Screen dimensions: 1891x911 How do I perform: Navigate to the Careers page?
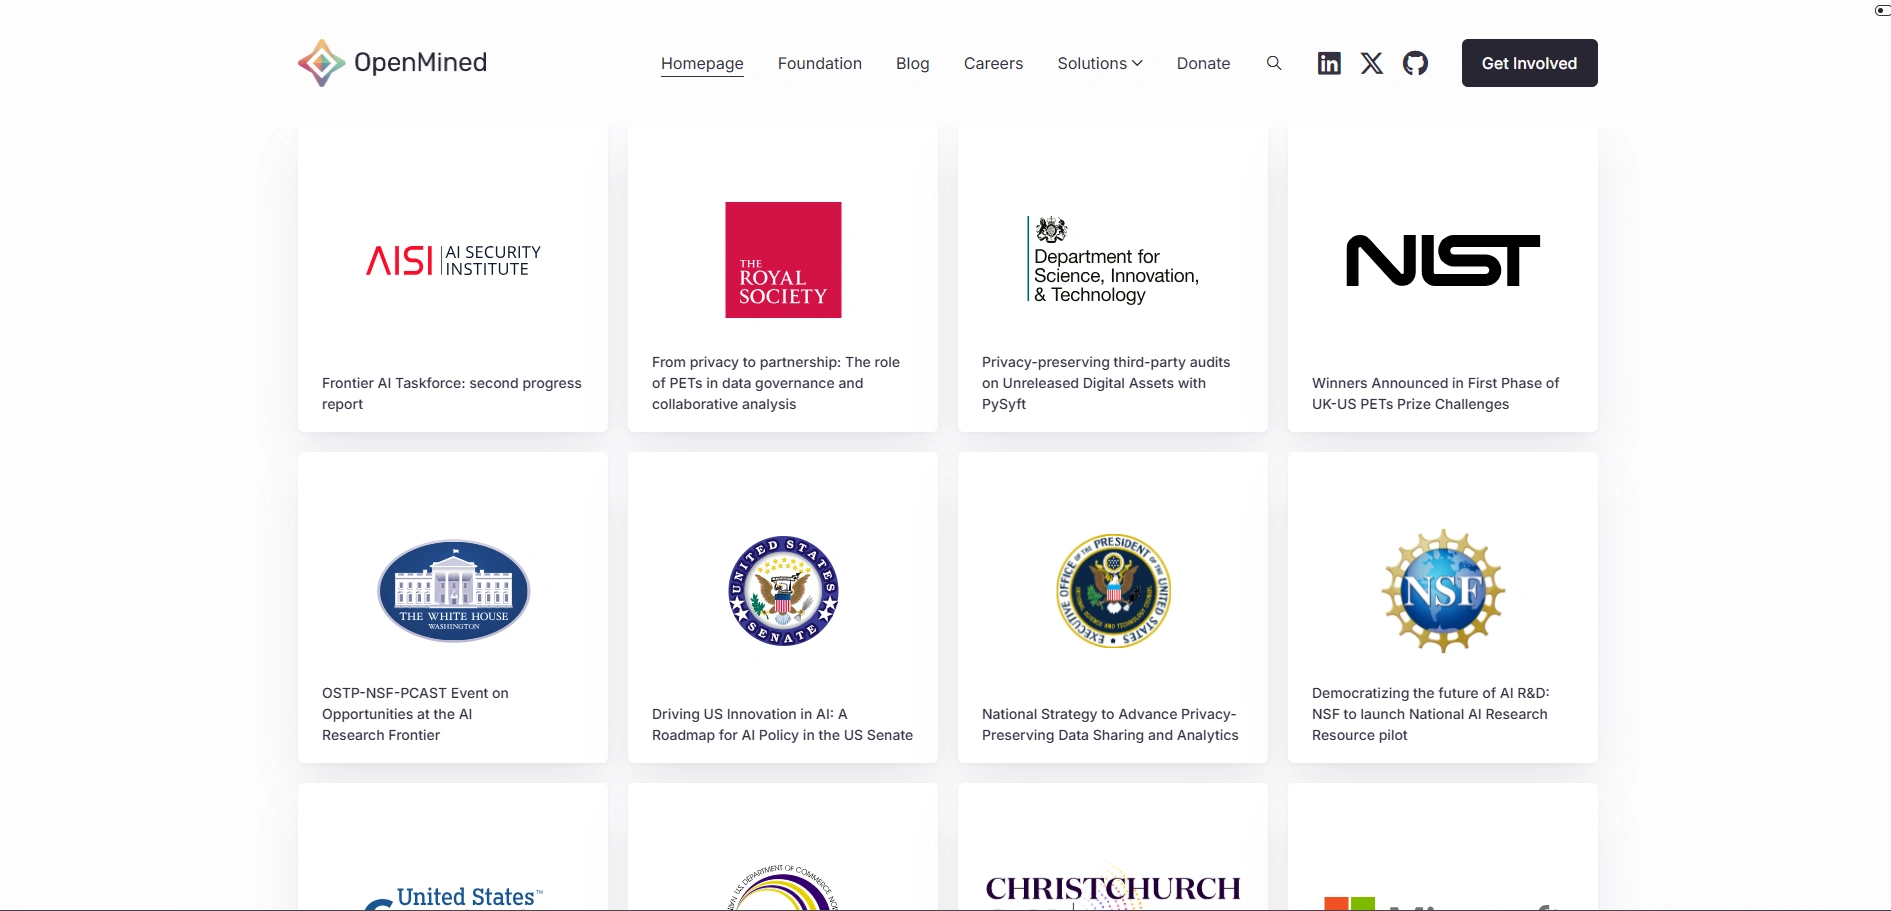pyautogui.click(x=993, y=63)
